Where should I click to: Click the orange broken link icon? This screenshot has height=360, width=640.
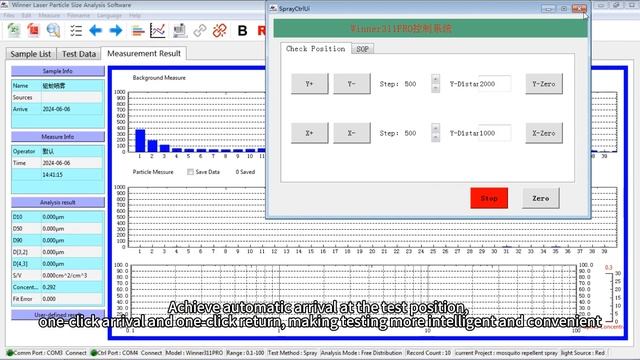220,31
